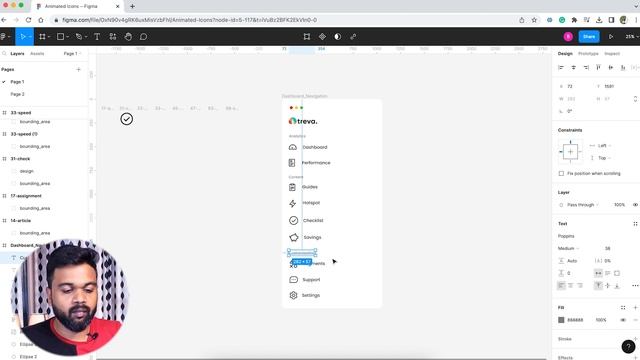The width and height of the screenshot is (640, 360).
Task: Select the Text tool
Action: coord(97,37)
